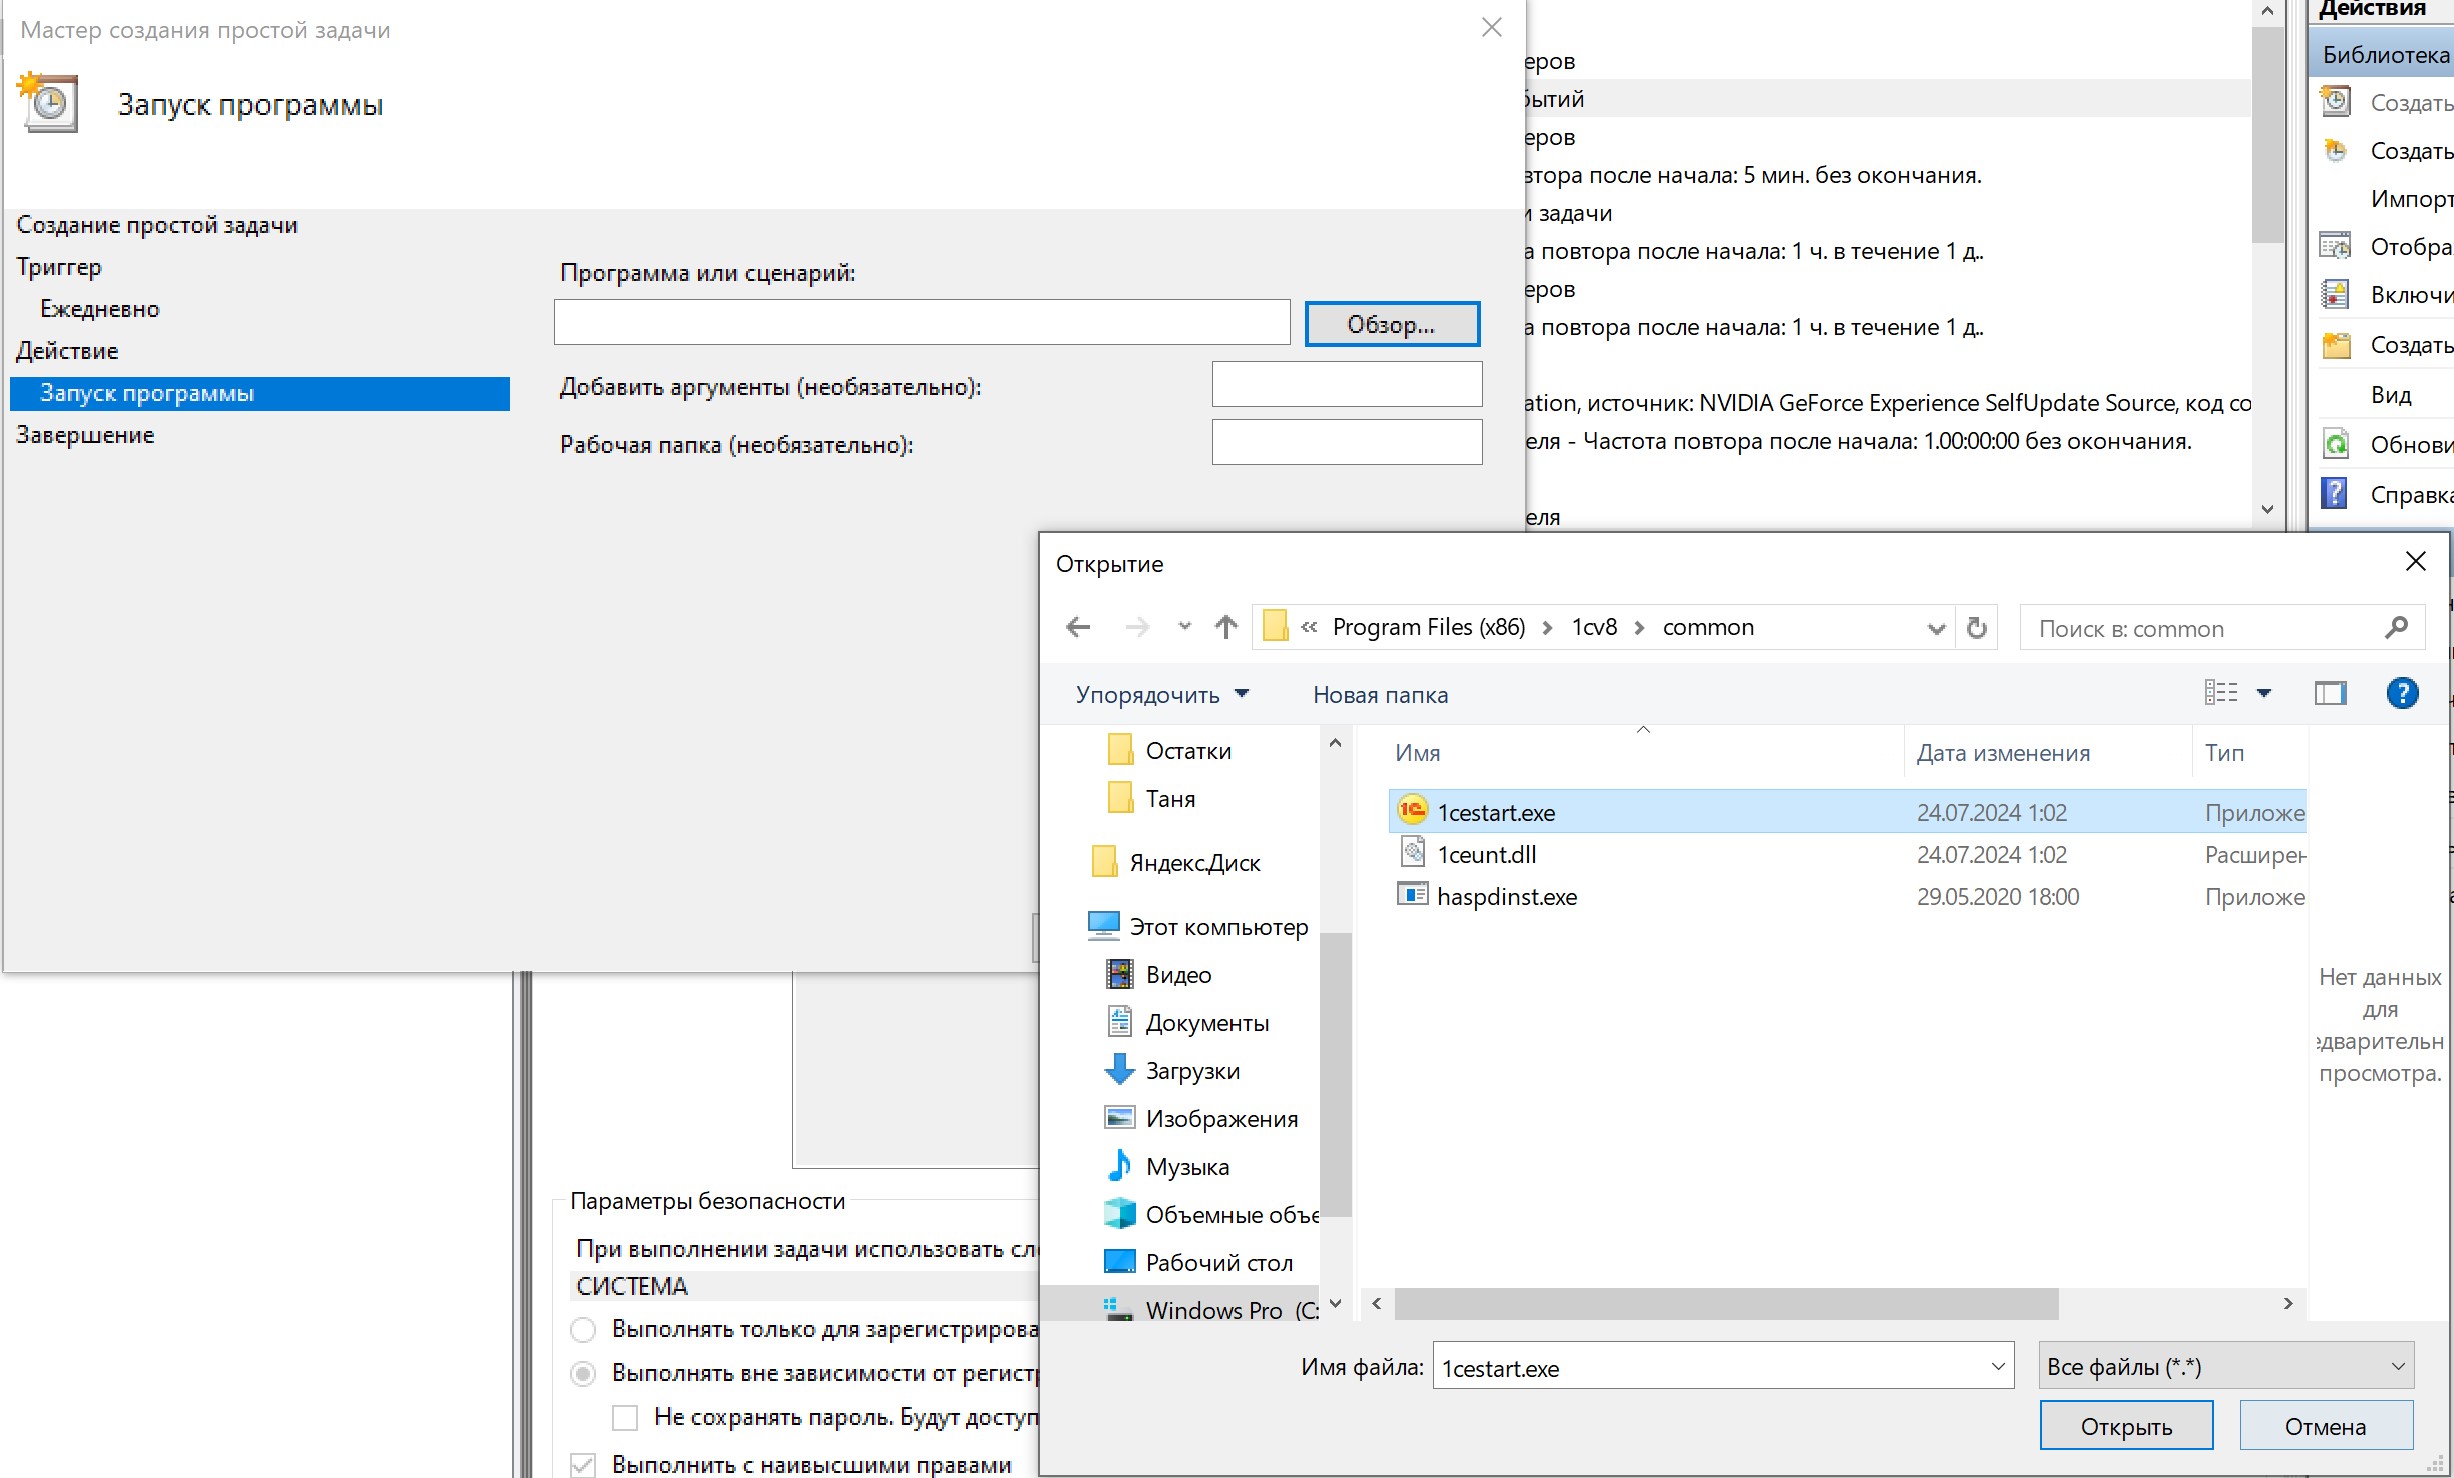Viewport: 2454px width, 1478px height.
Task: Click the 'Рабочая папка' input field
Action: tap(1346, 442)
